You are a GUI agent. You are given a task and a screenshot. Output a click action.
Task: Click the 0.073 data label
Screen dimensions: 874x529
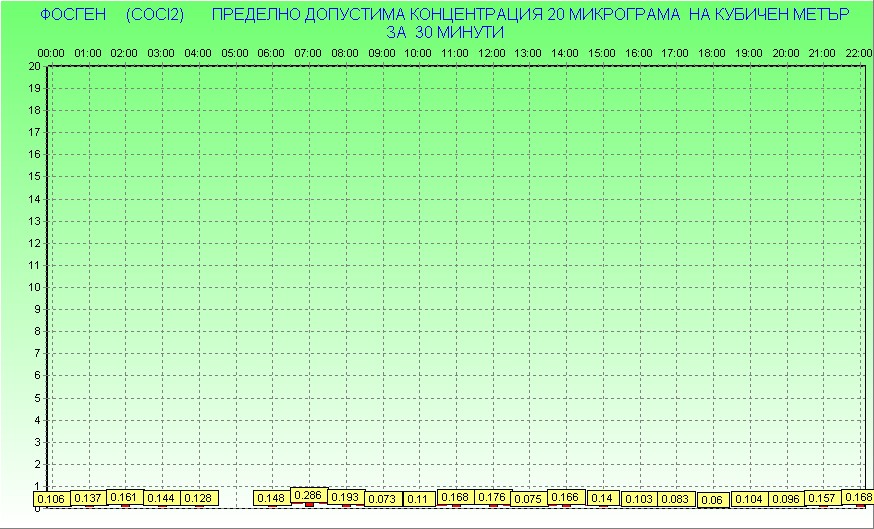(382, 499)
